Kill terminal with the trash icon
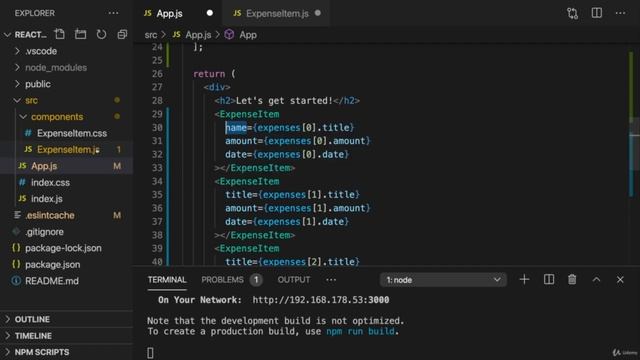This screenshot has width=640, height=360. (572, 280)
